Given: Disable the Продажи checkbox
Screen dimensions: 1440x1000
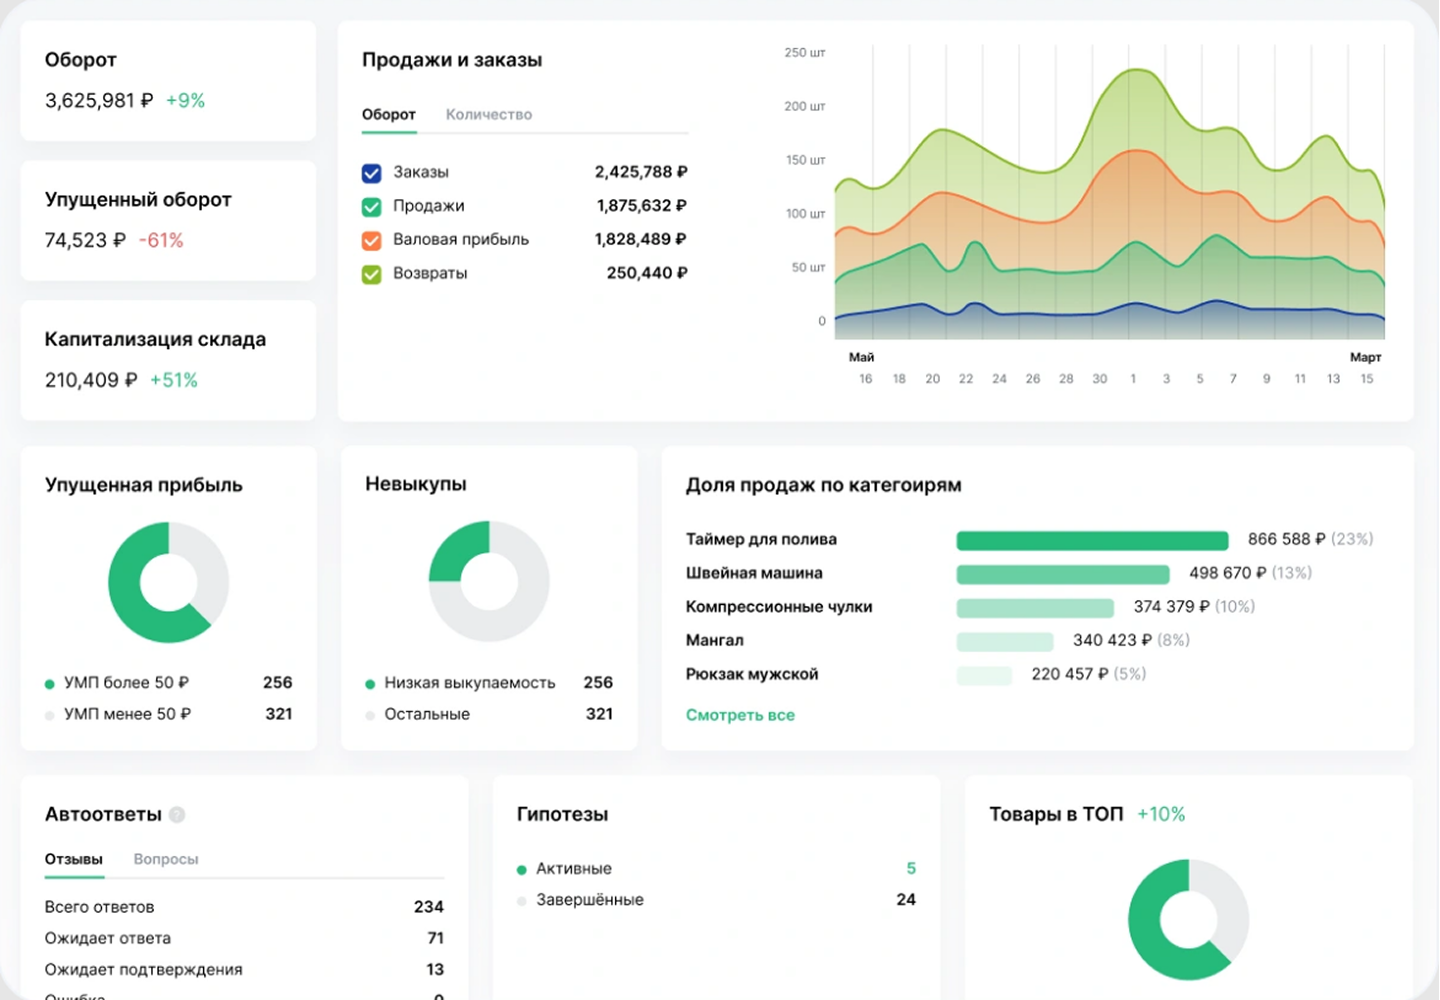Looking at the screenshot, I should click(x=371, y=206).
